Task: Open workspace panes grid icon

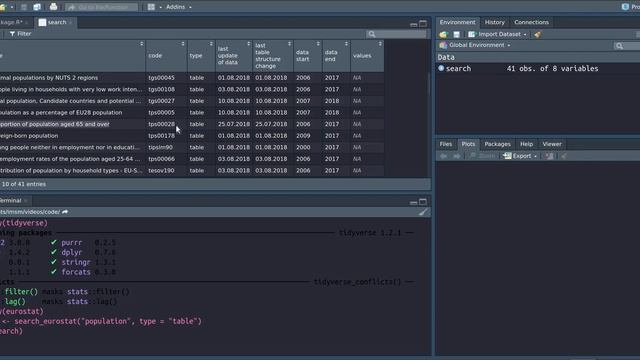Action: coord(151,7)
